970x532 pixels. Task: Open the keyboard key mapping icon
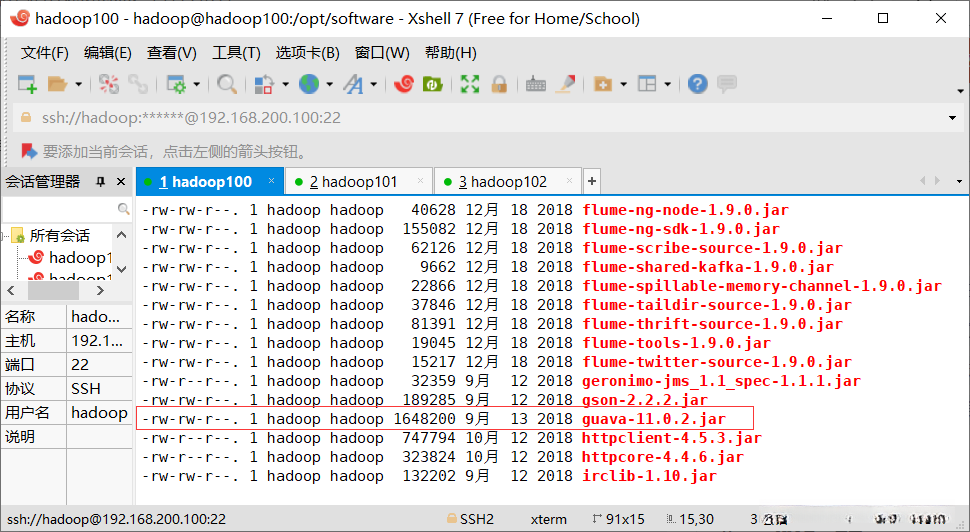point(536,84)
